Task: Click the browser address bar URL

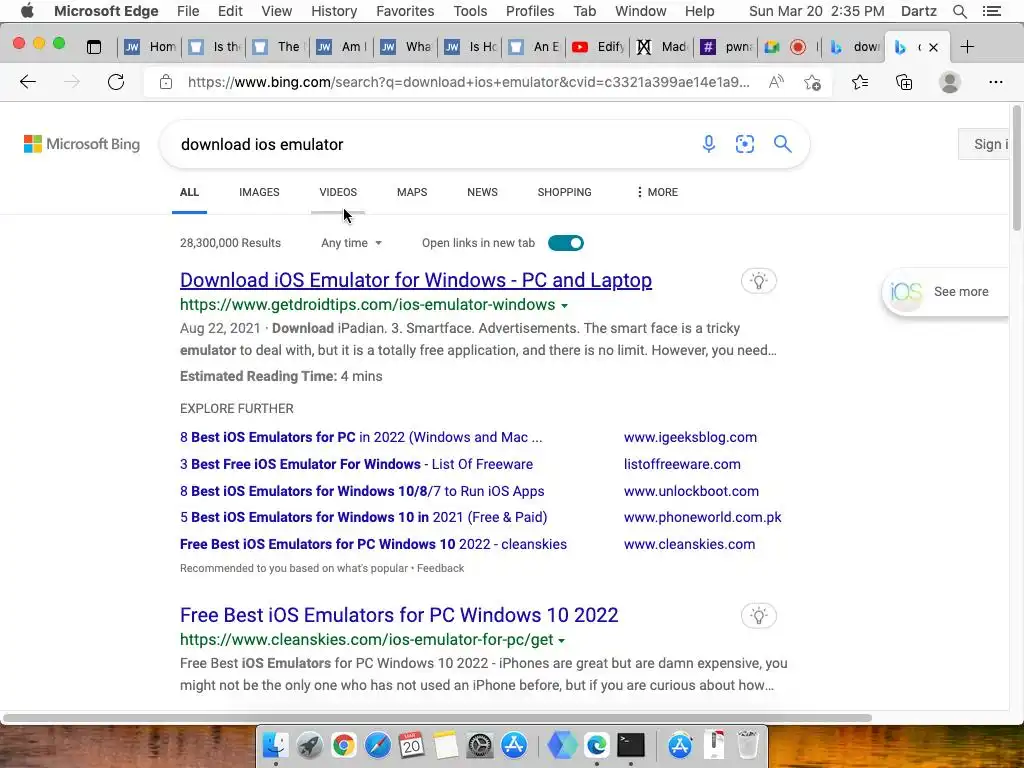Action: [468, 82]
